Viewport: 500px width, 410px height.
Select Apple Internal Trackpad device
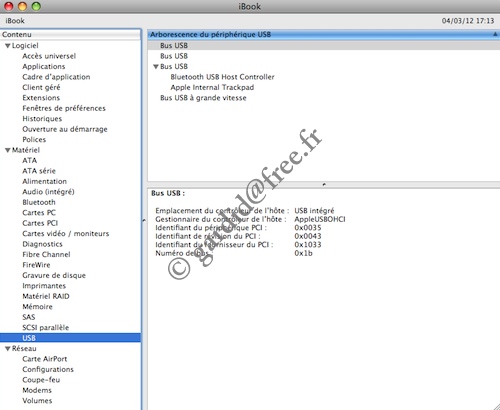(x=212, y=87)
